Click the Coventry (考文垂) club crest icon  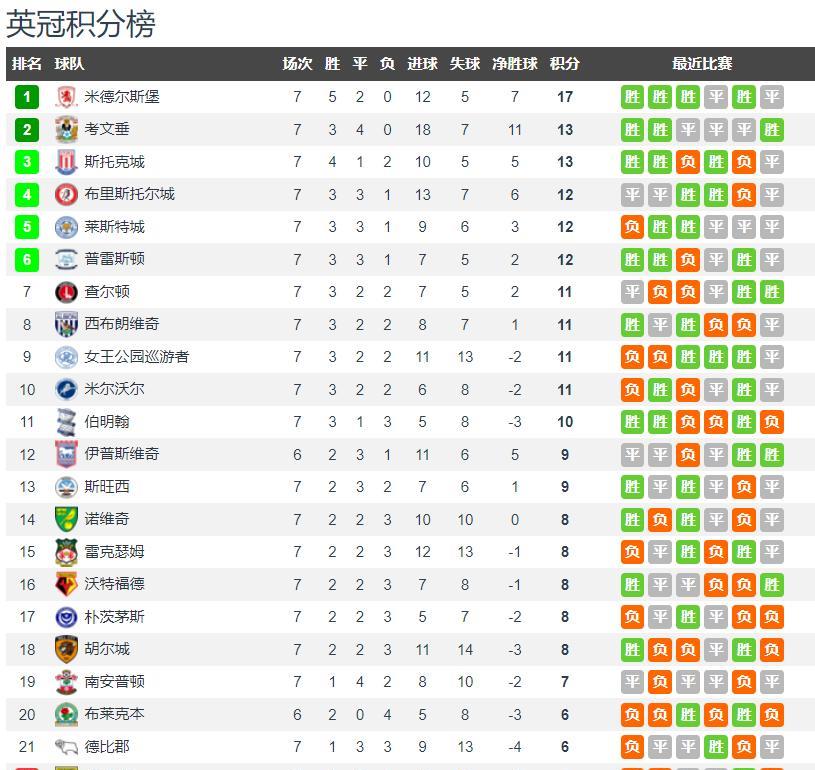66,129
